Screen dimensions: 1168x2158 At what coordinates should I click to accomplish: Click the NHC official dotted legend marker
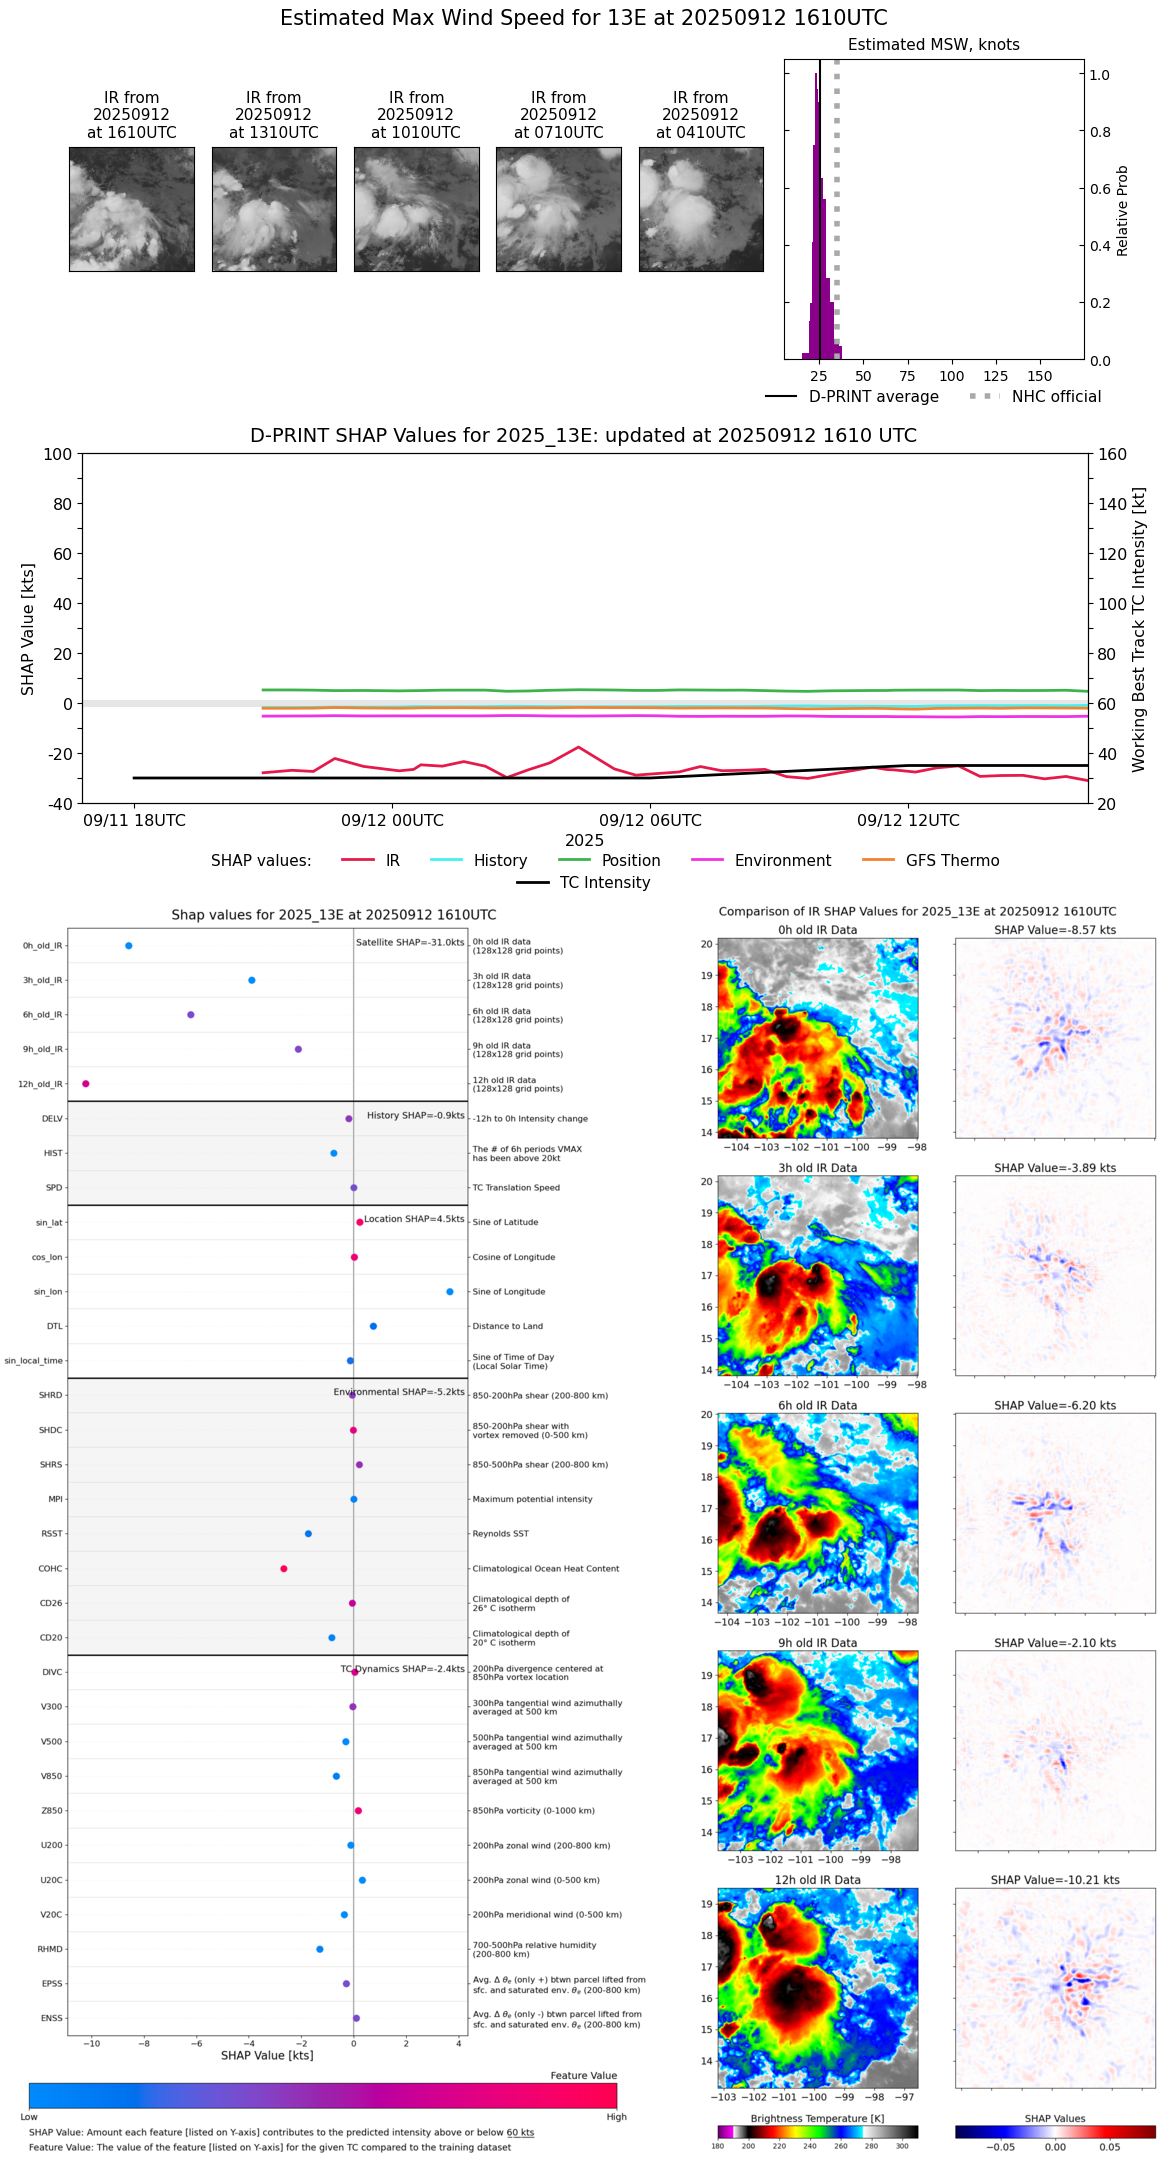[984, 396]
